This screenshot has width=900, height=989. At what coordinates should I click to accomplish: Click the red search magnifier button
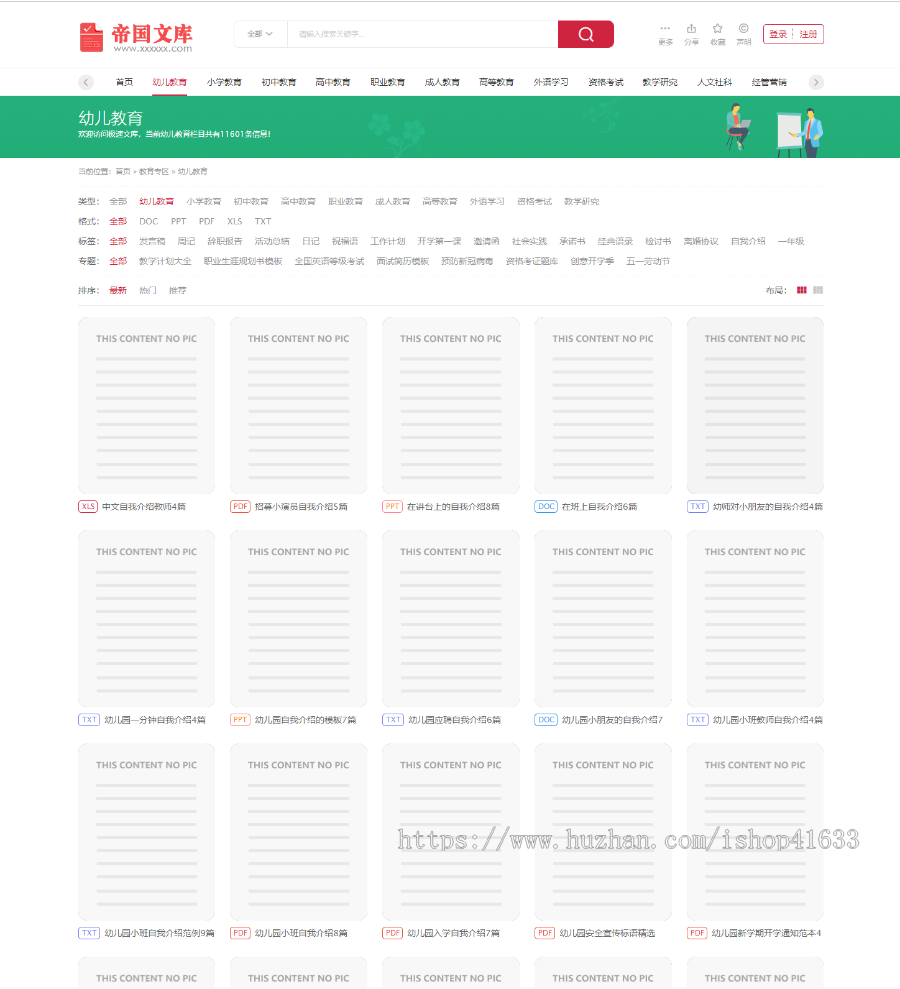point(585,34)
